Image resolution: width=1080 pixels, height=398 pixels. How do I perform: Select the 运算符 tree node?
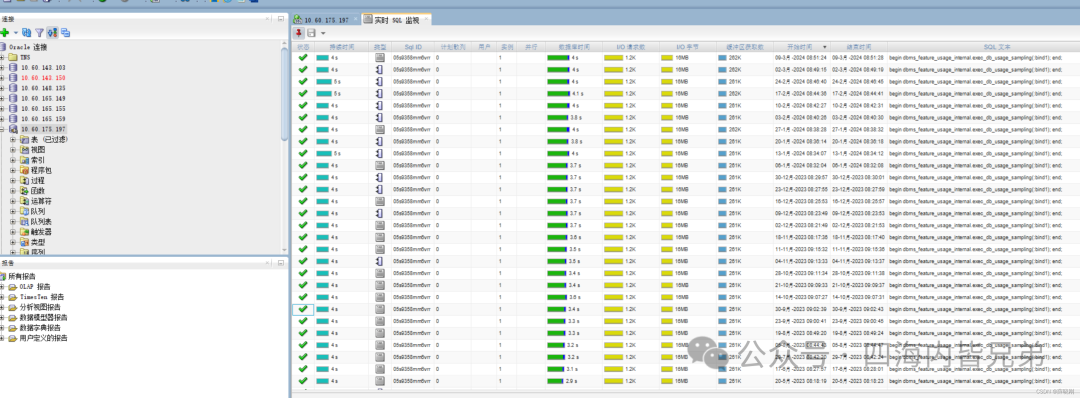(x=41, y=201)
